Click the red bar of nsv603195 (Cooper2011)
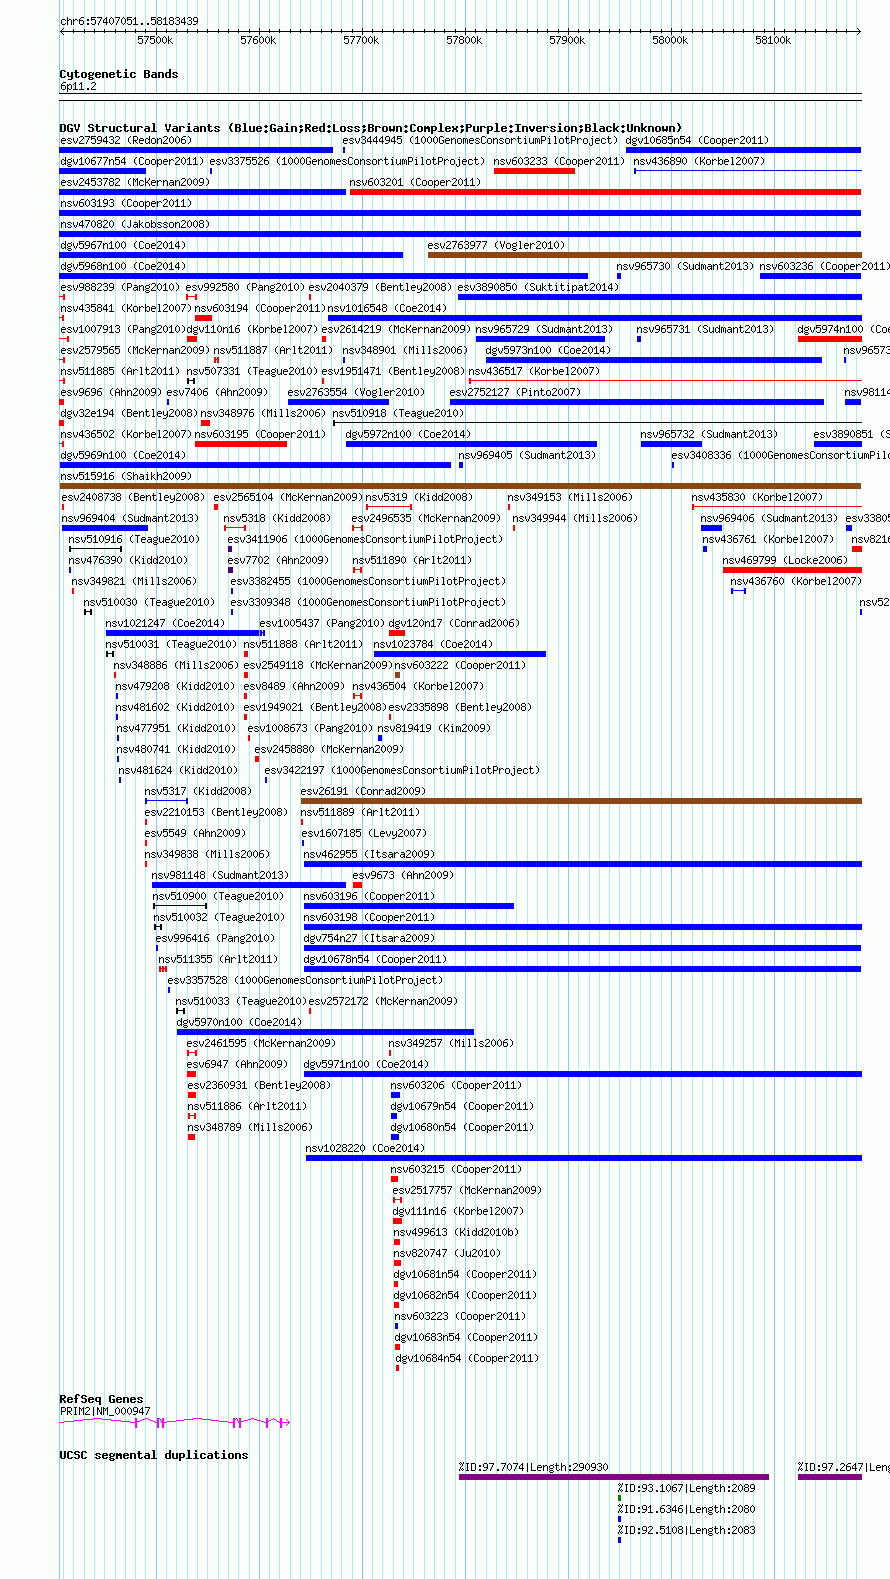 click(241, 444)
